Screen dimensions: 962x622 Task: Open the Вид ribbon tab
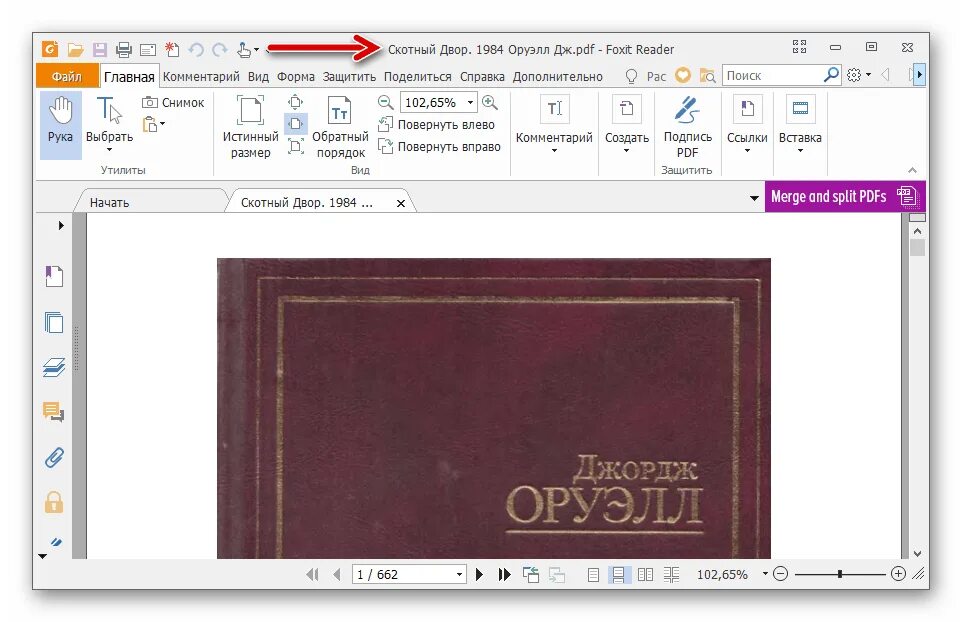[258, 77]
